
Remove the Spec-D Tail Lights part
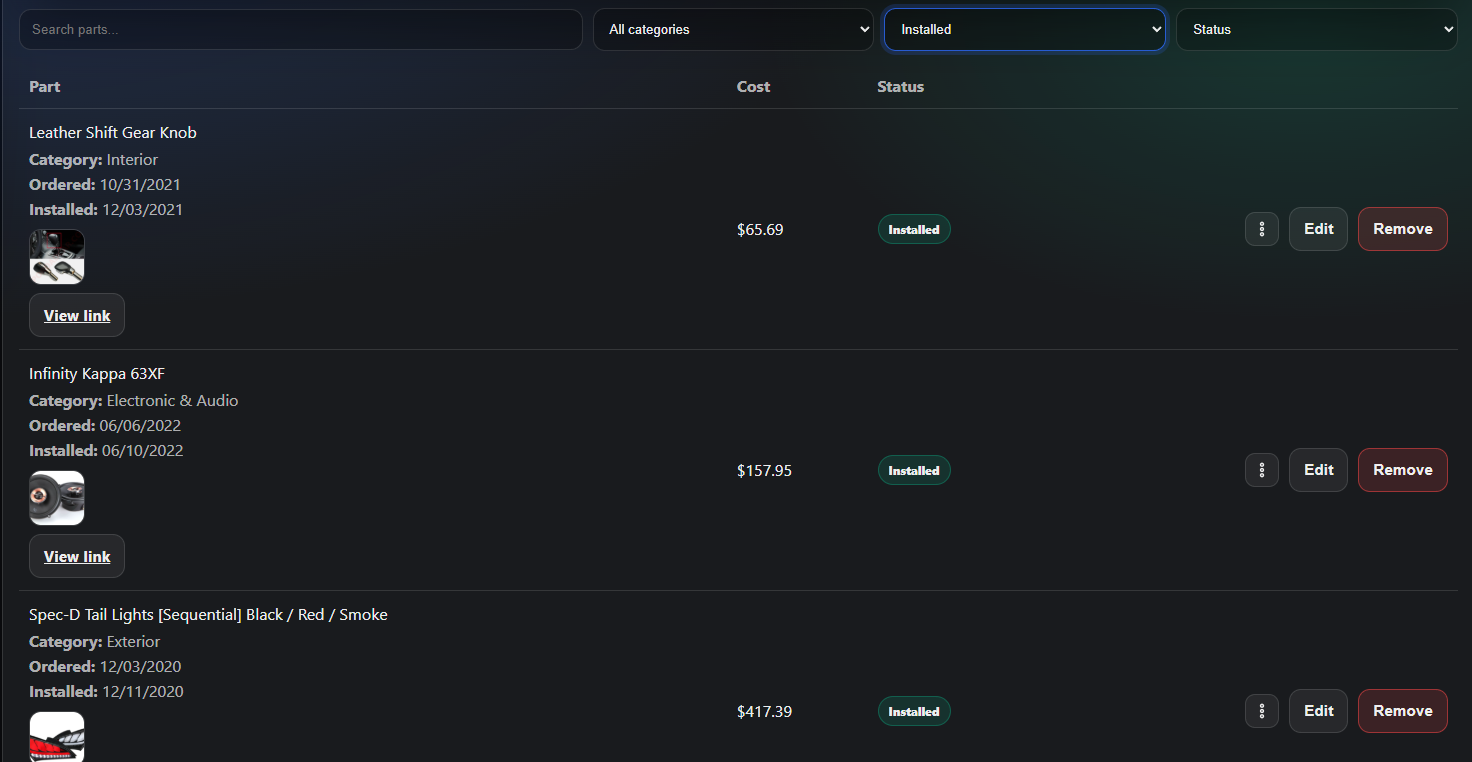tap(1403, 711)
